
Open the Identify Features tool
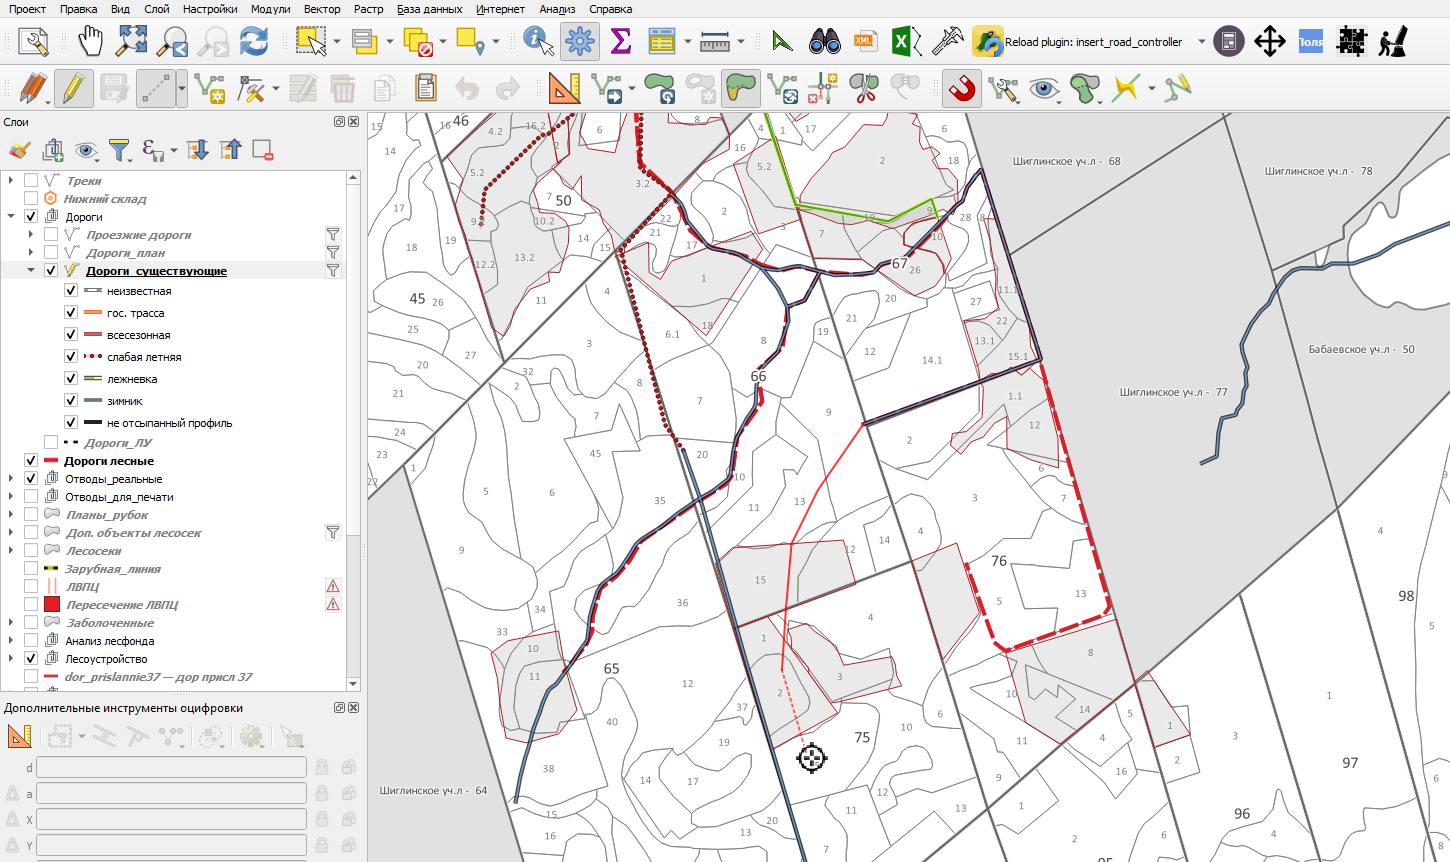click(x=539, y=41)
